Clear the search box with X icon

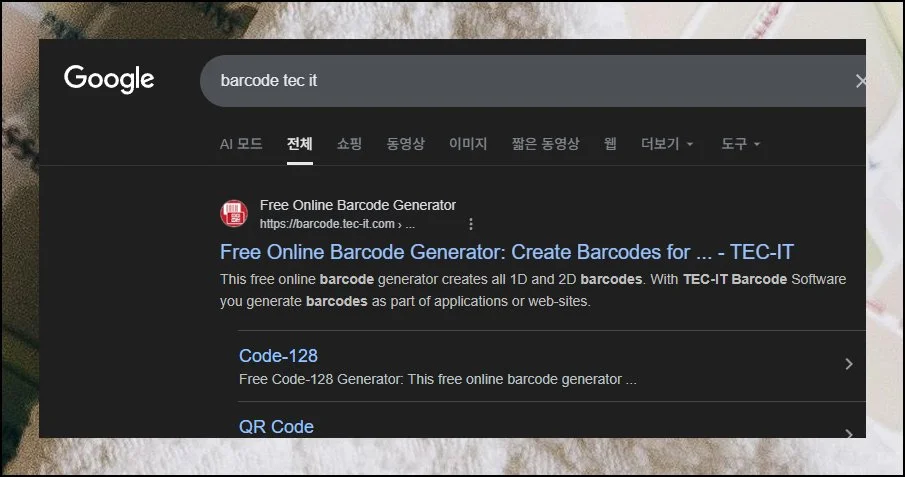pyautogui.click(x=860, y=81)
